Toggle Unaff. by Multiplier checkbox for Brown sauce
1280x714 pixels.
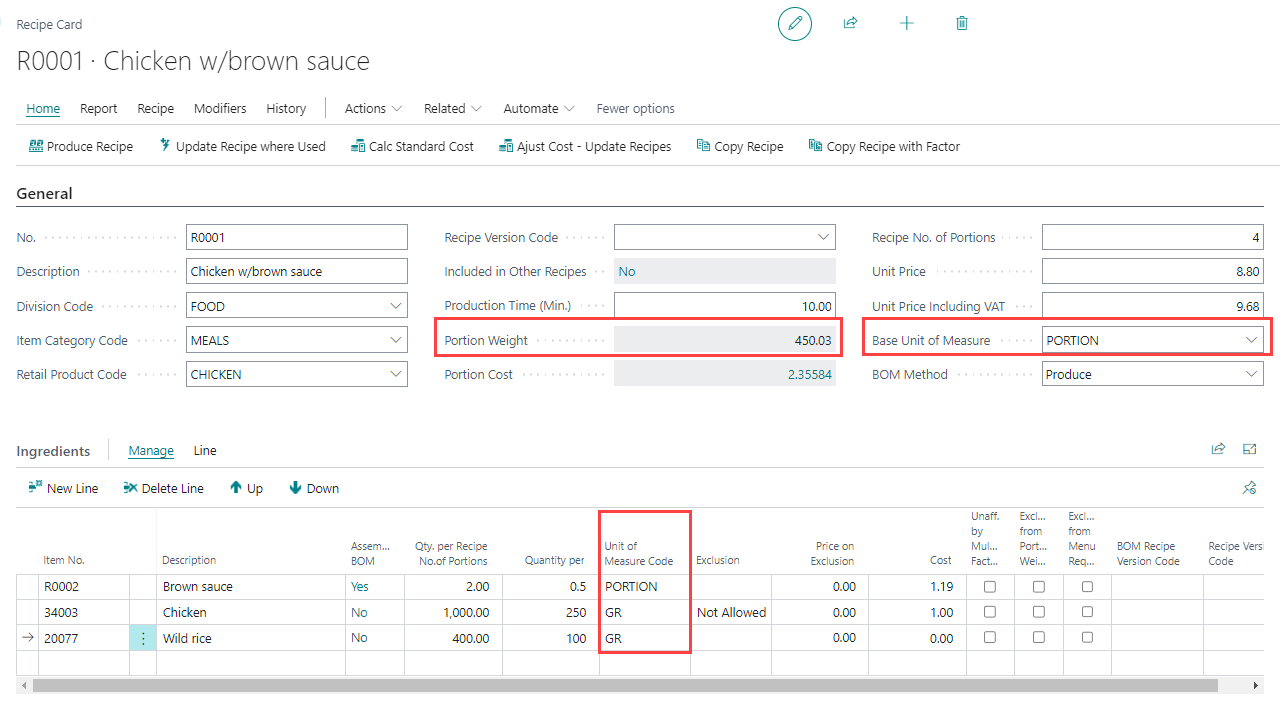pos(990,587)
